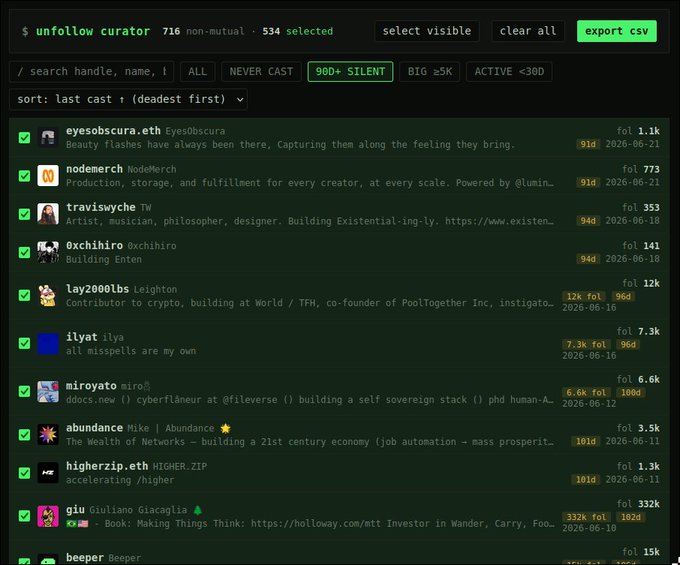Click the 7.3k fol badge
Image resolution: width=680 pixels, height=565 pixels.
[x=586, y=345]
